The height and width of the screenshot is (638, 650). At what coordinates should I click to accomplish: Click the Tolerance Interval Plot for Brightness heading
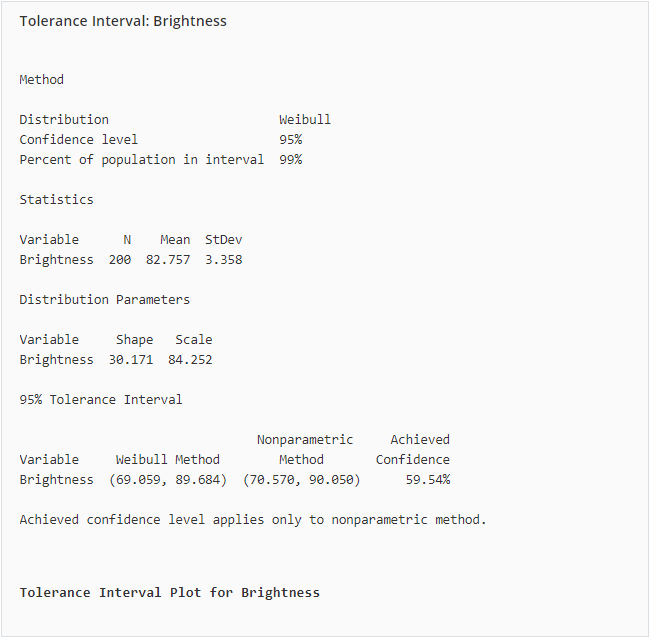[x=170, y=593]
